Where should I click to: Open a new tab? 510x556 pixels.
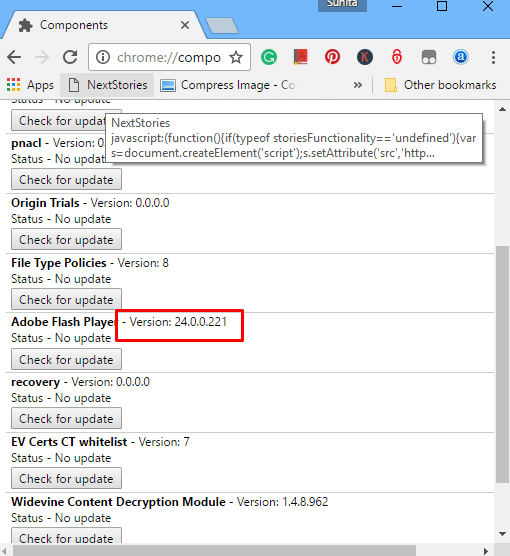222,26
